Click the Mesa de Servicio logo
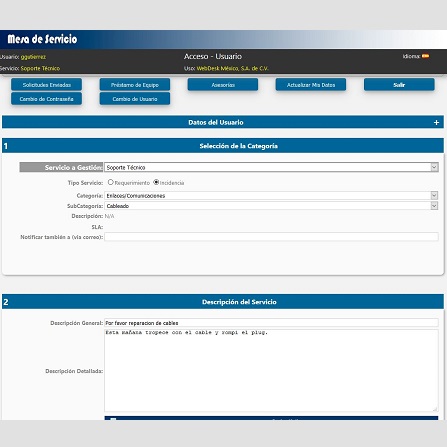 pyautogui.click(x=42, y=39)
